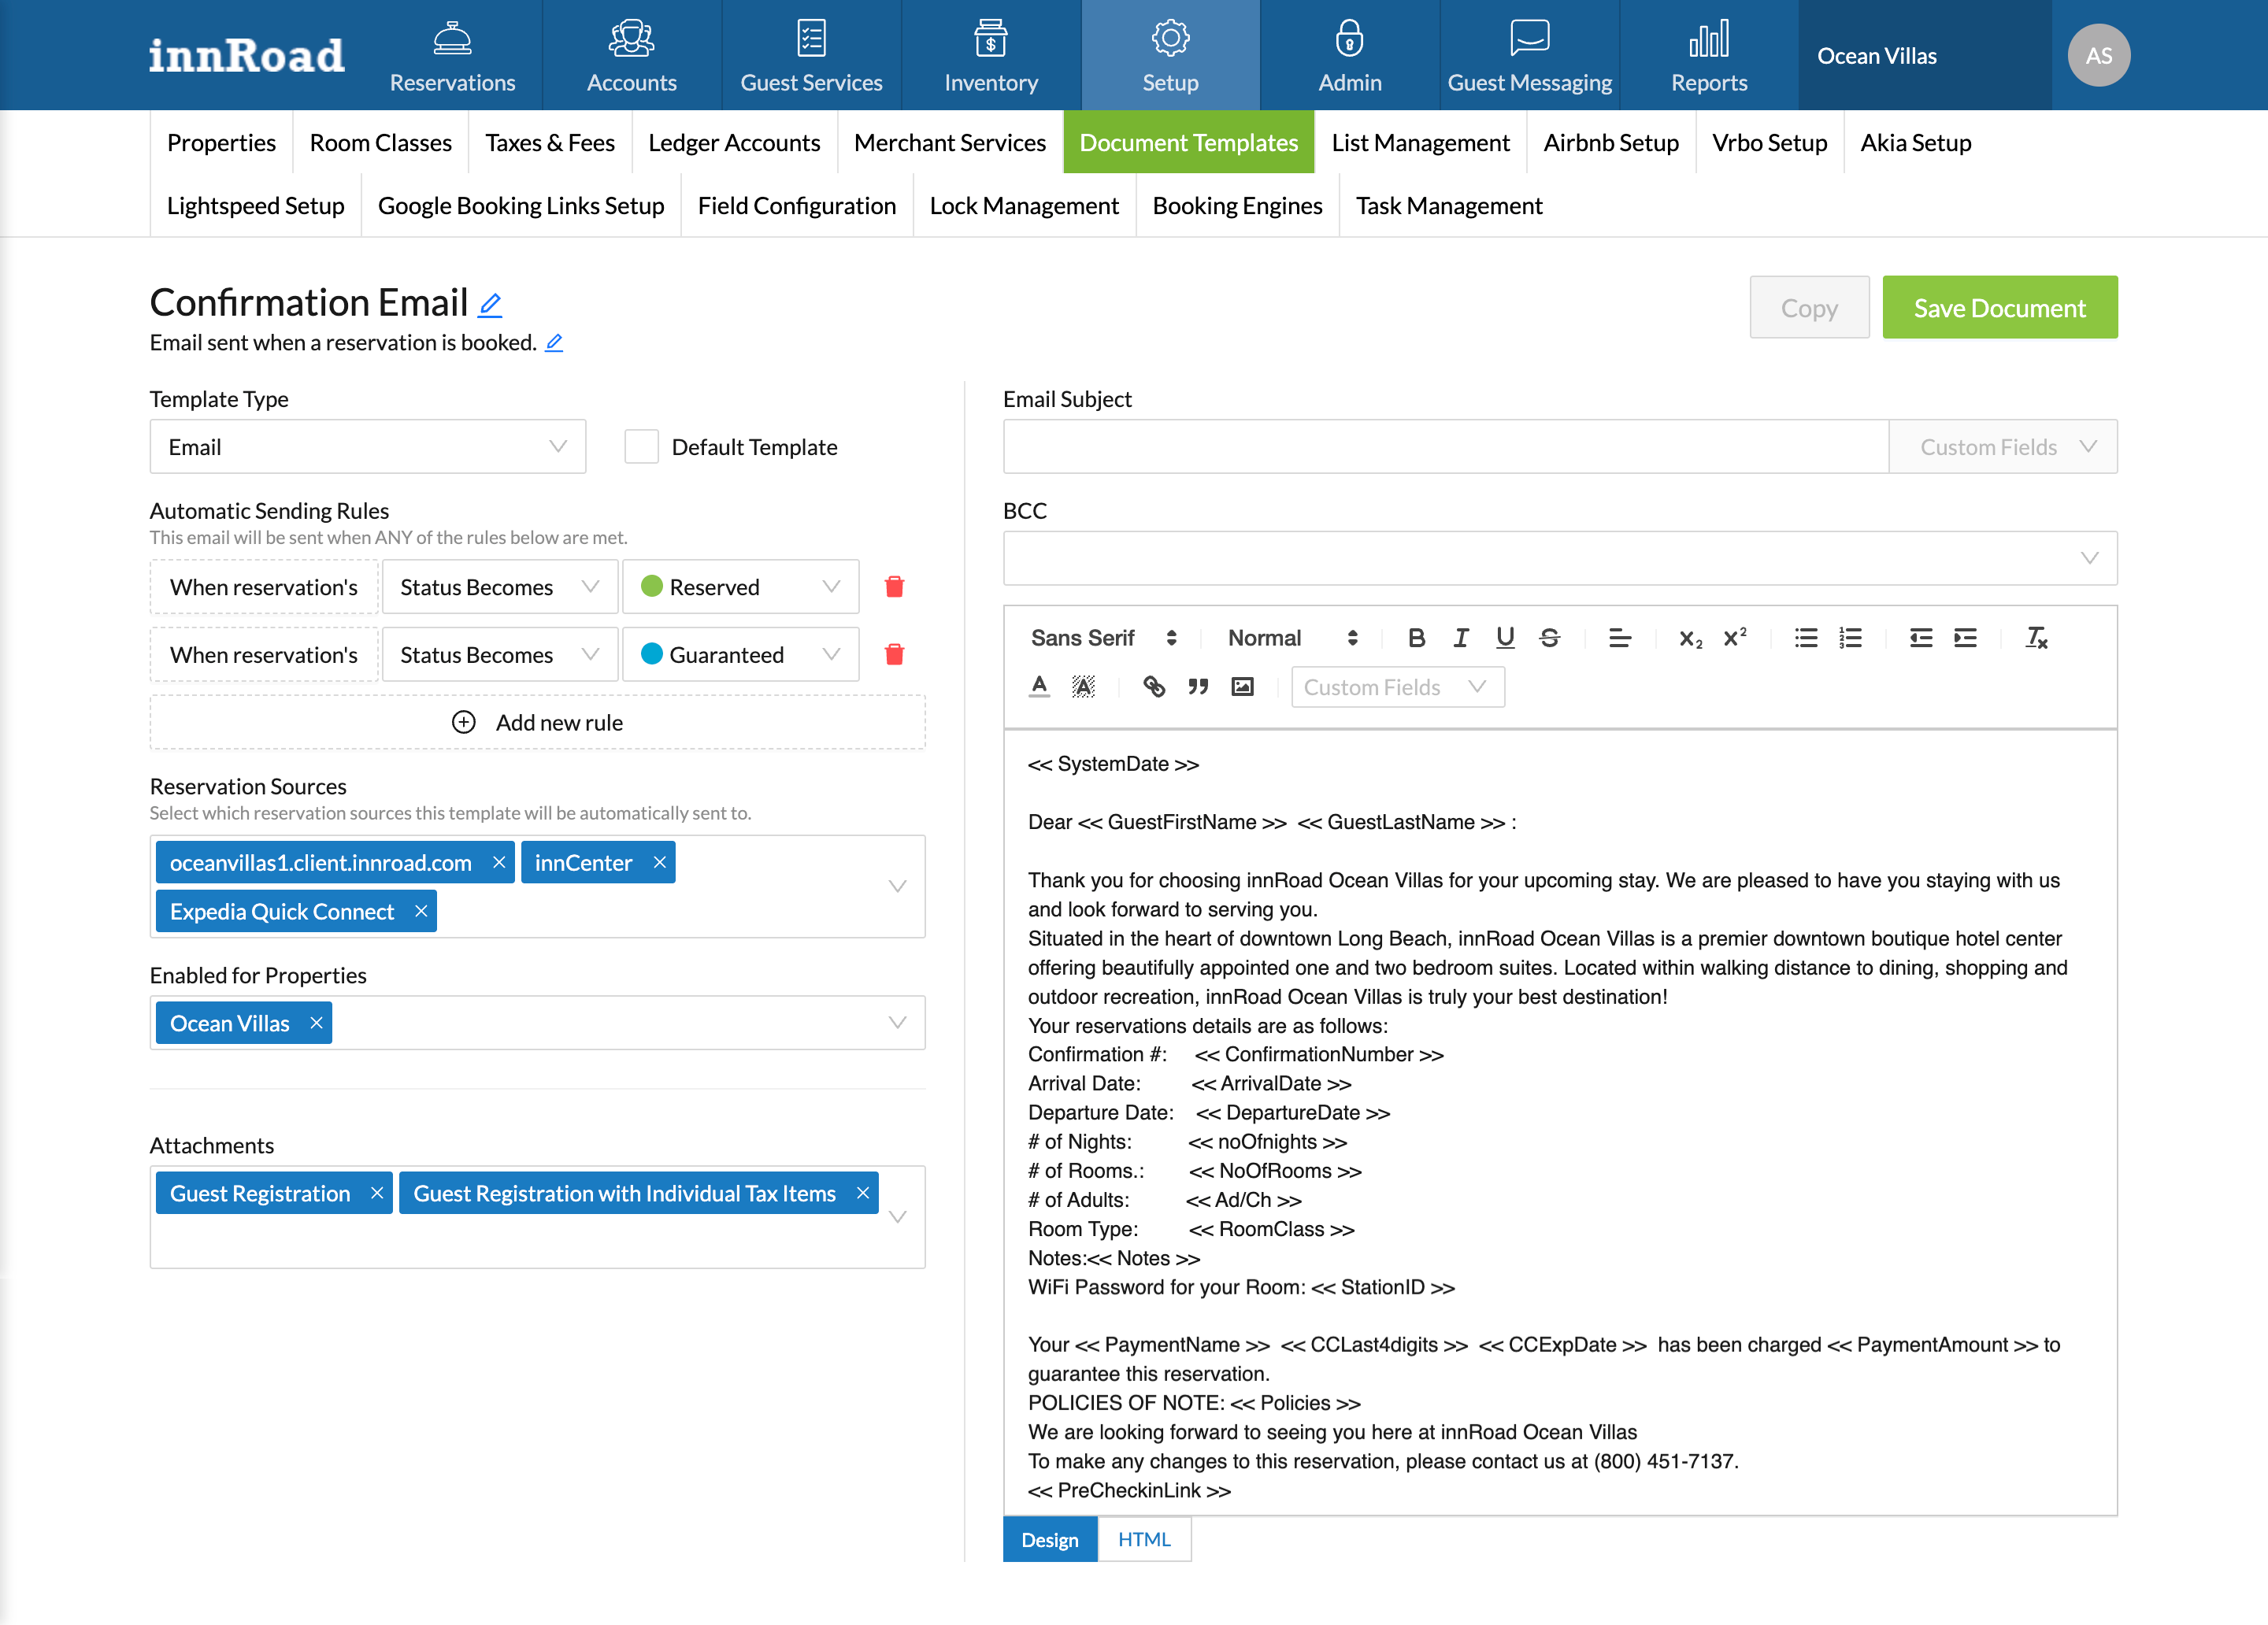Screen dimensions: 2268x1625
Task: Open the List Management menu
Action: pyautogui.click(x=1420, y=143)
